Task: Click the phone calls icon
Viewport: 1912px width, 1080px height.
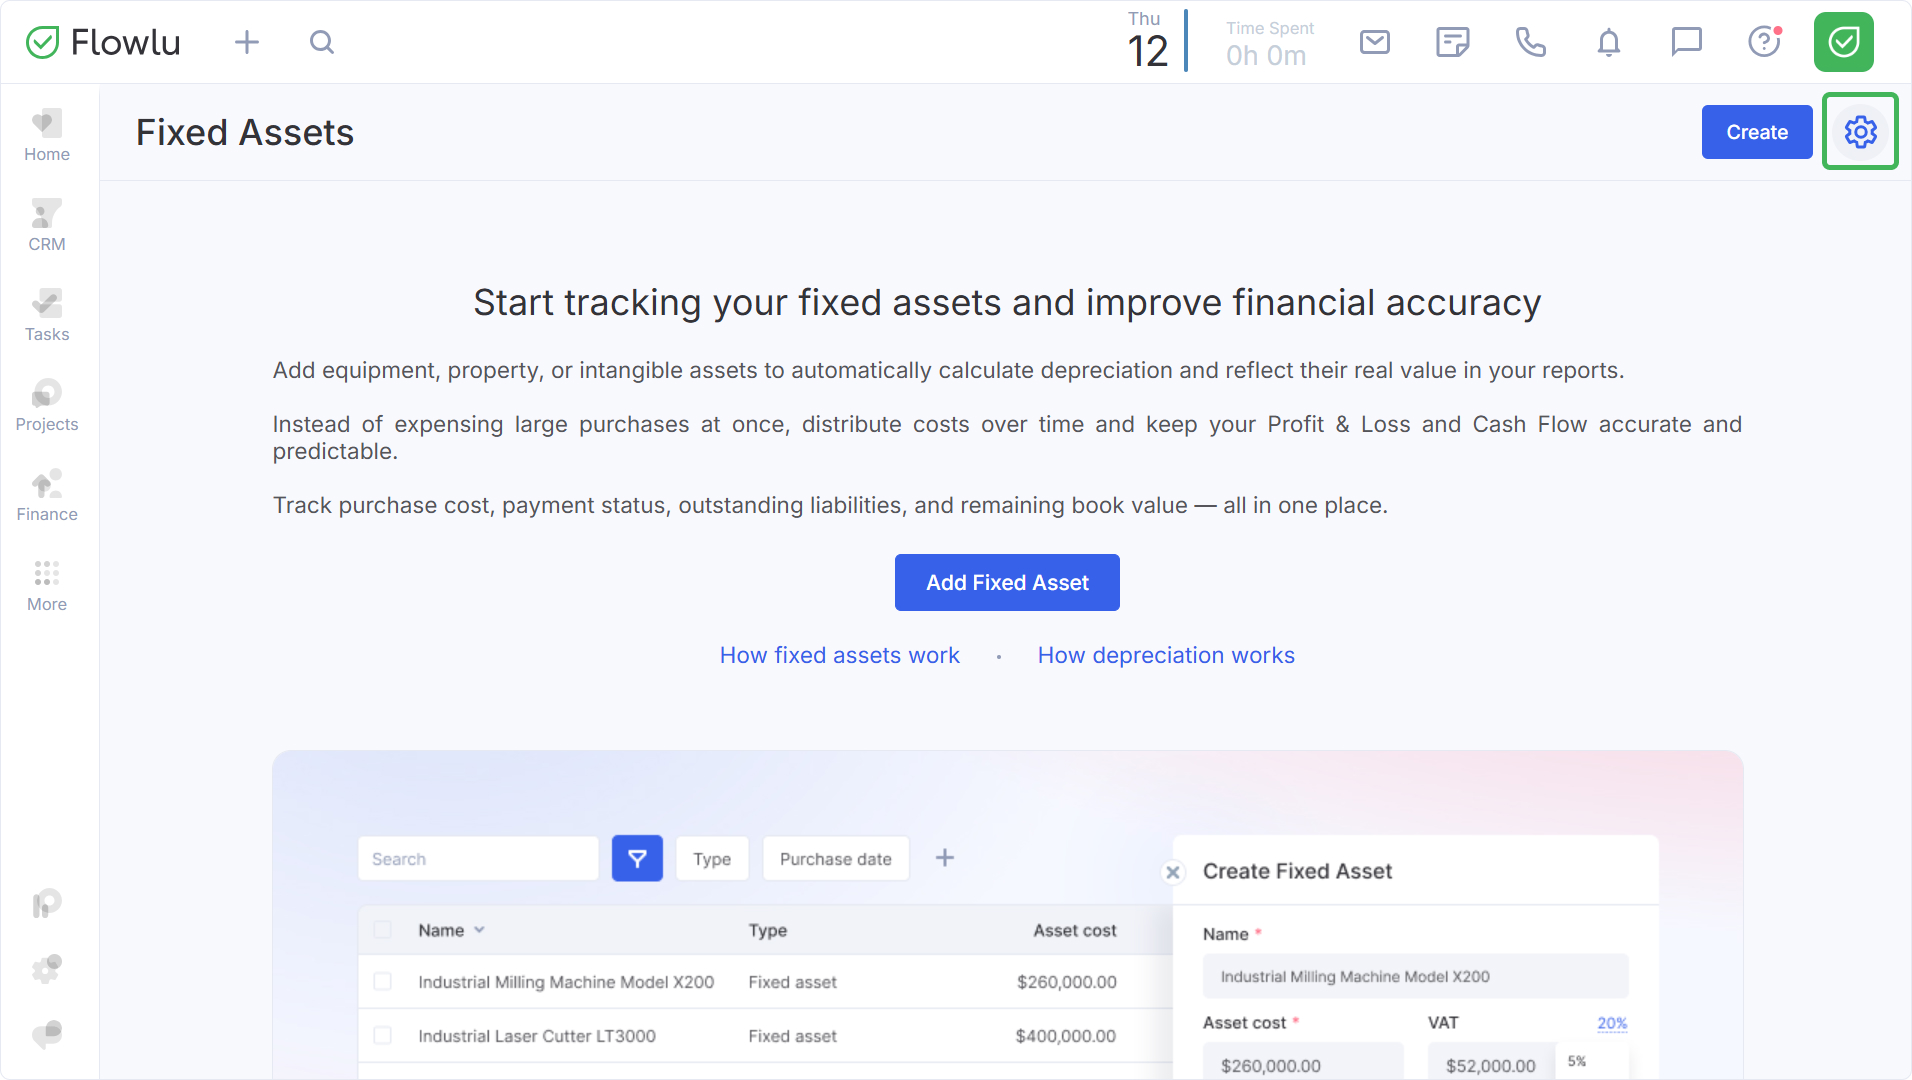Action: (x=1530, y=42)
